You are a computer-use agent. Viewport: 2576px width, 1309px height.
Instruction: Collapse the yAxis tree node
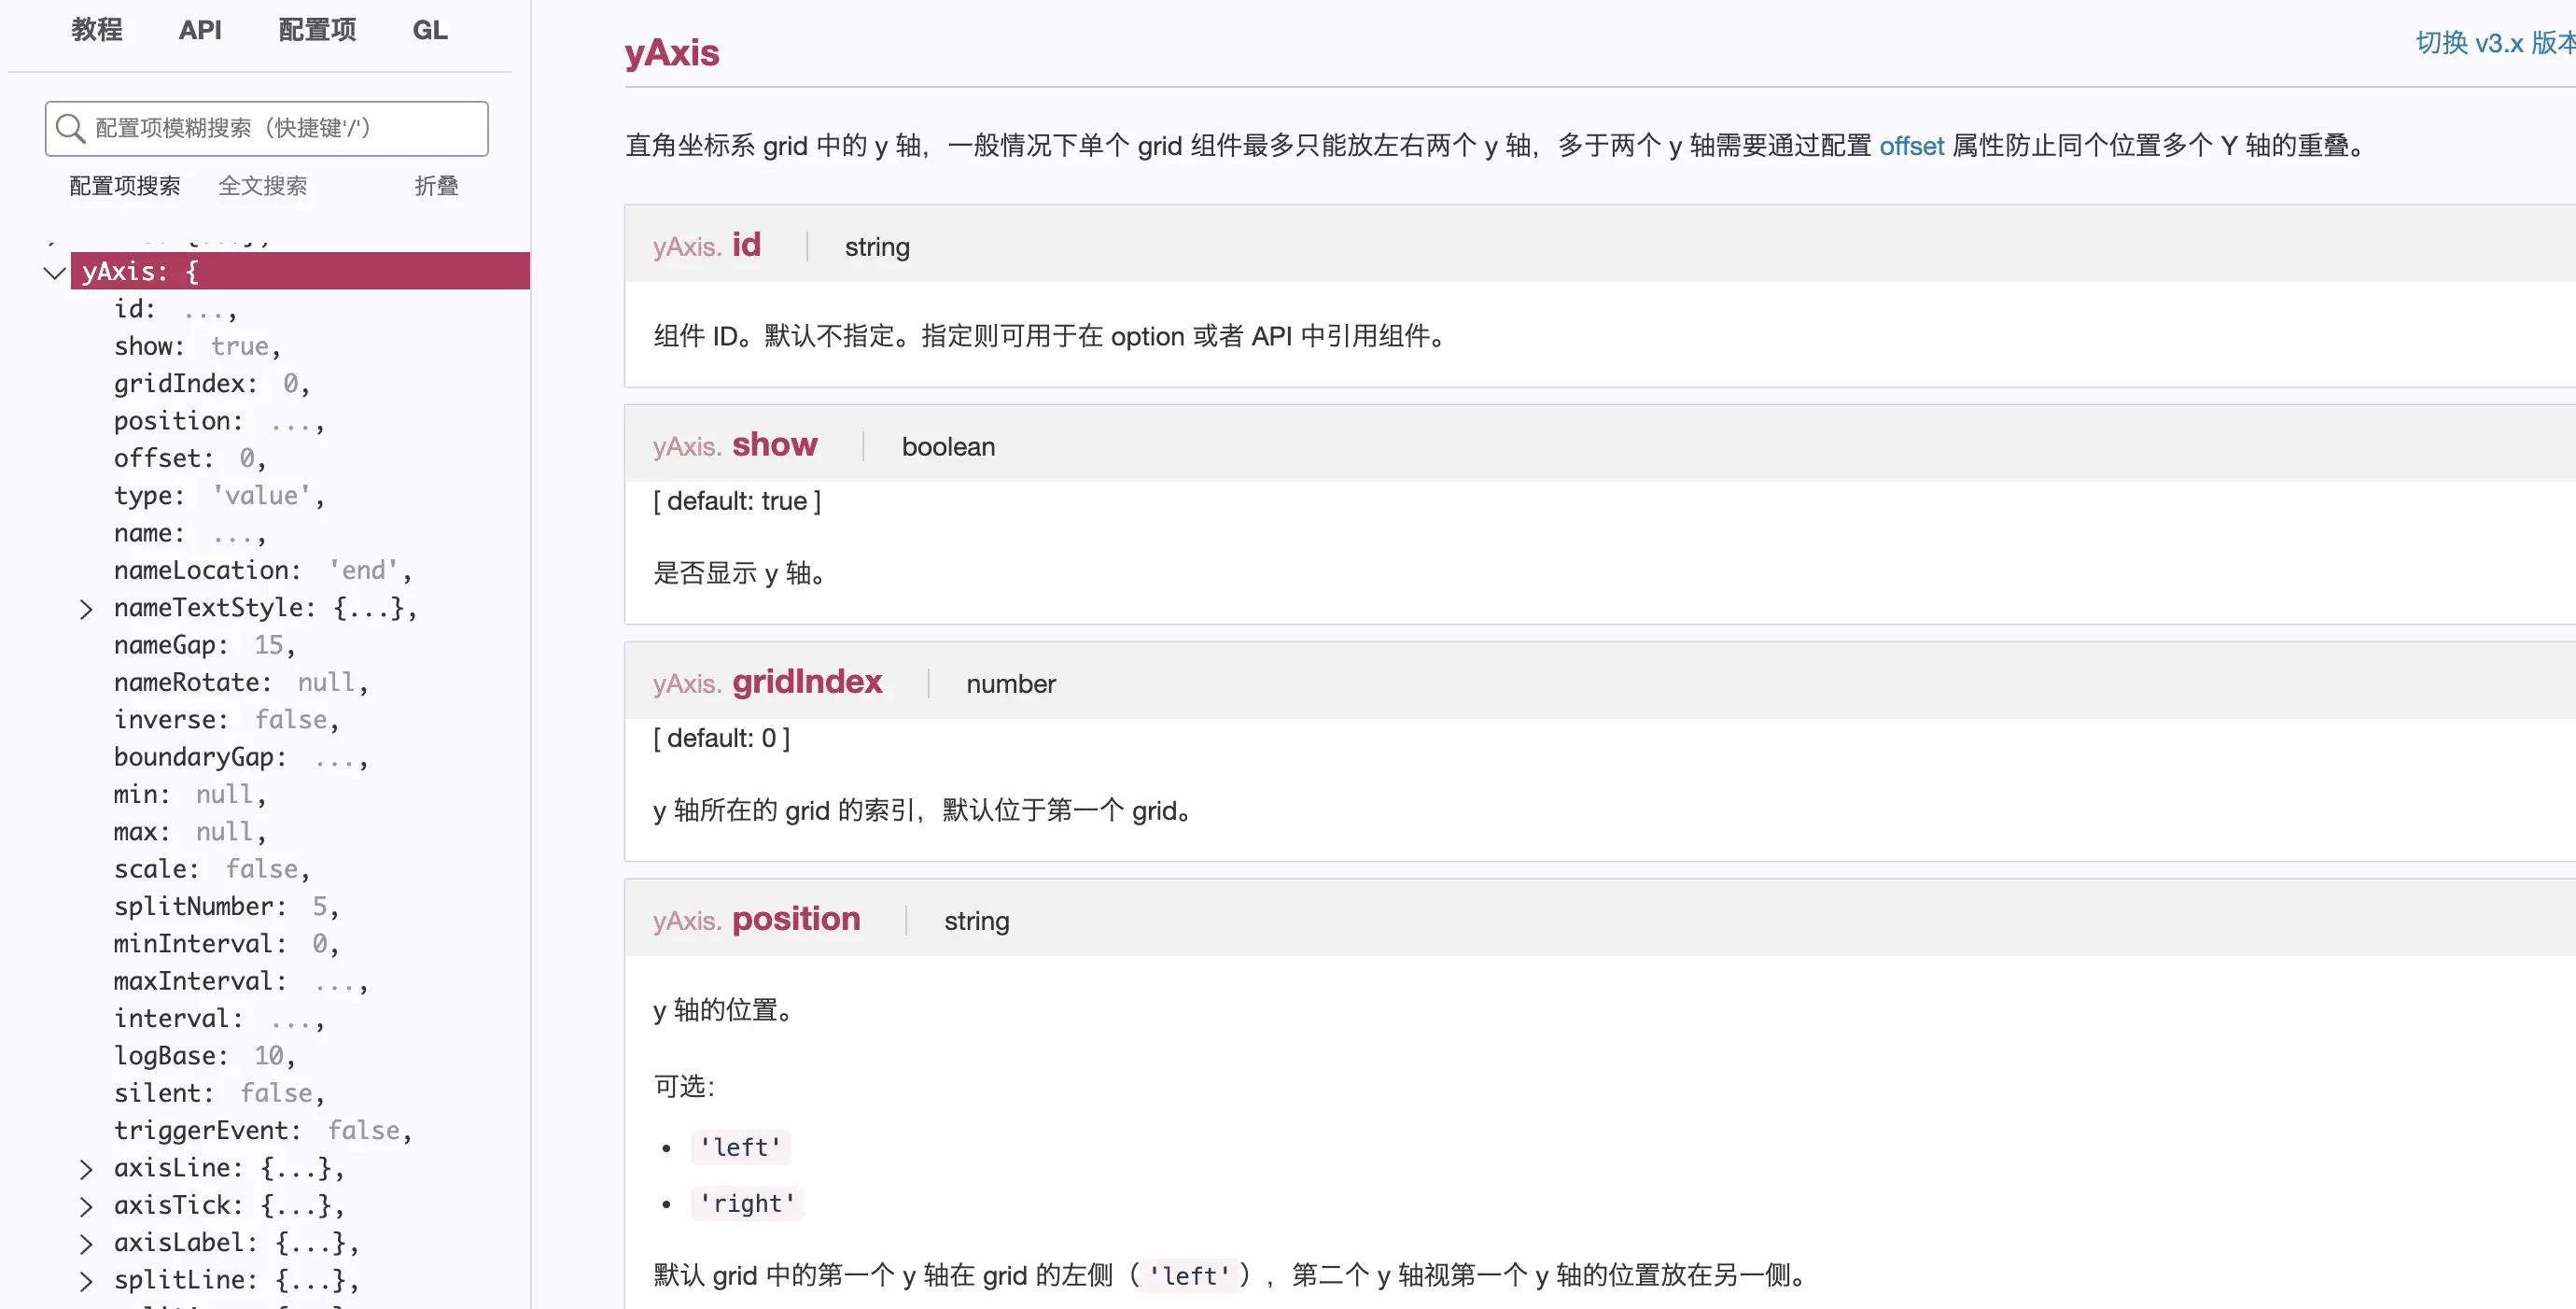[55, 272]
